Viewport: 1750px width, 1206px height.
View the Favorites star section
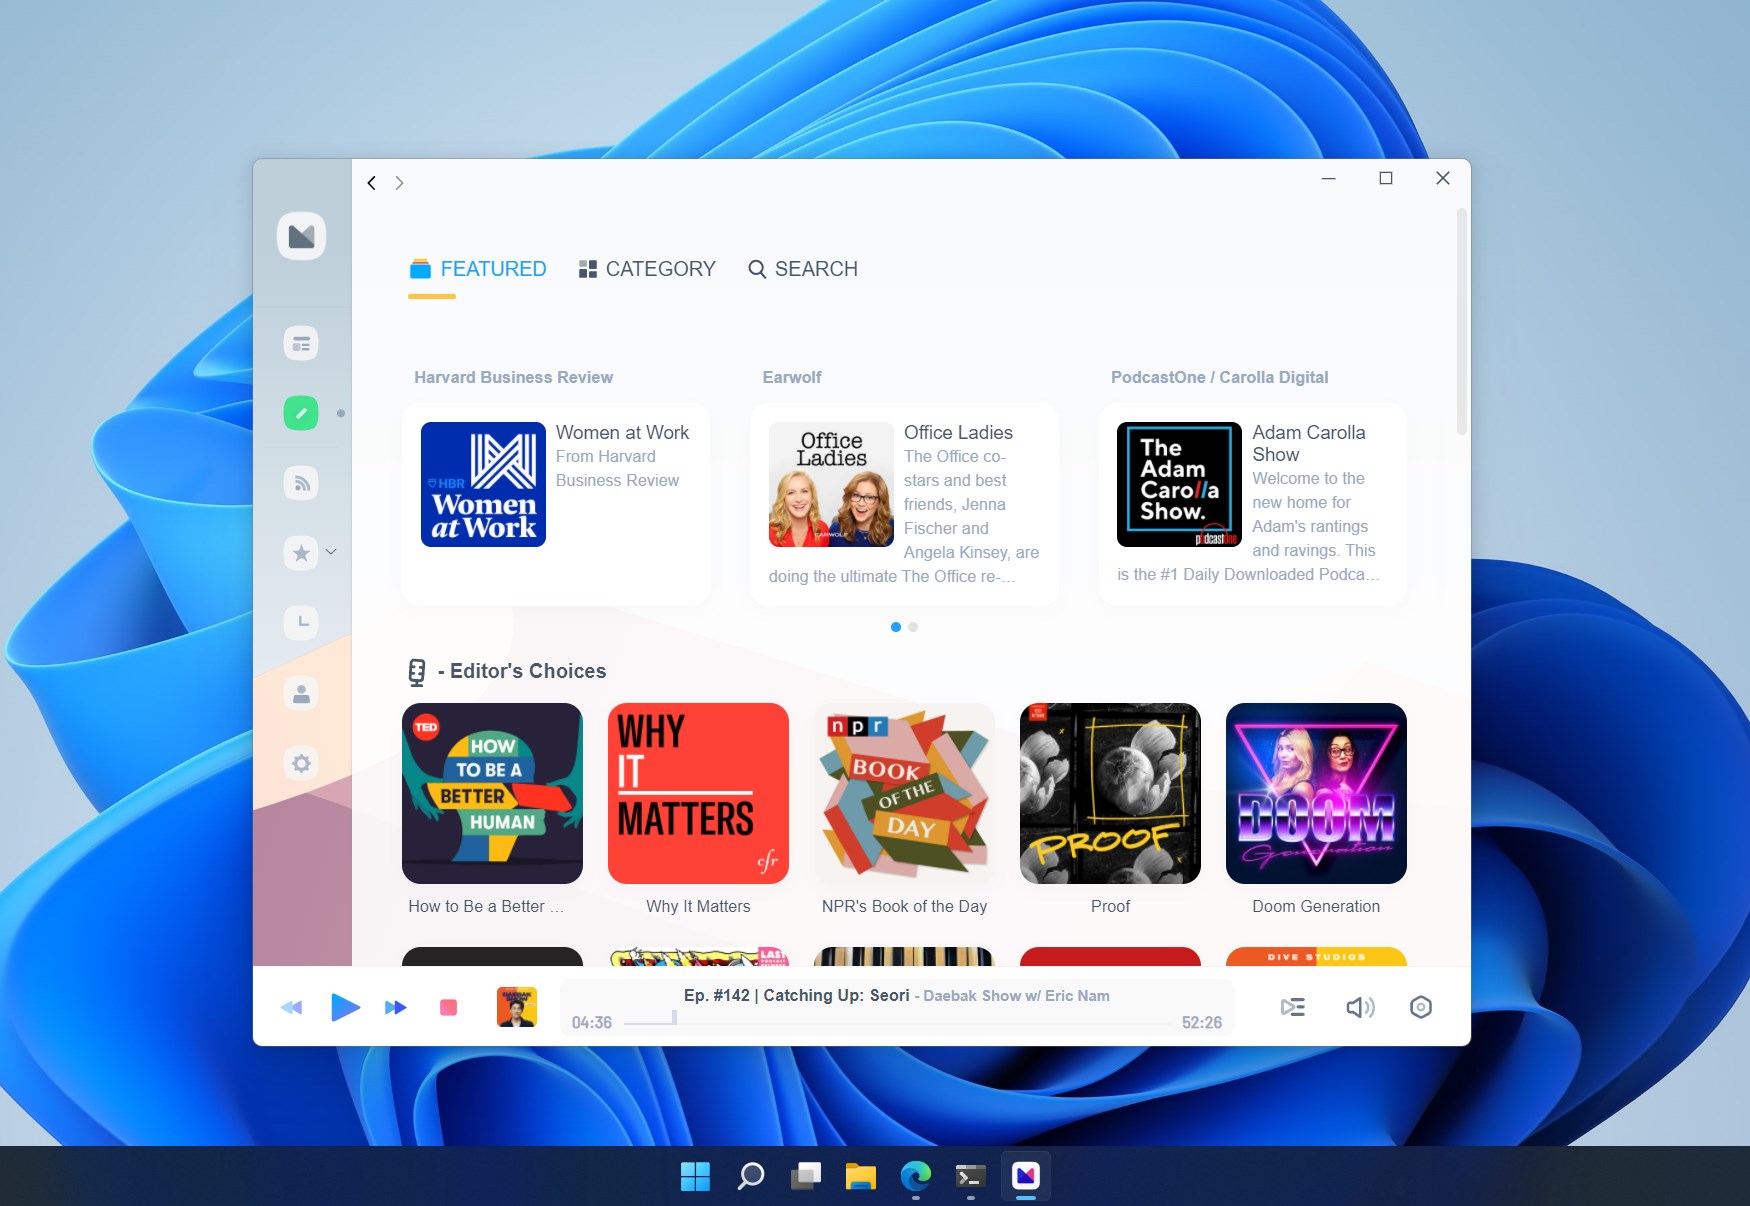(300, 553)
